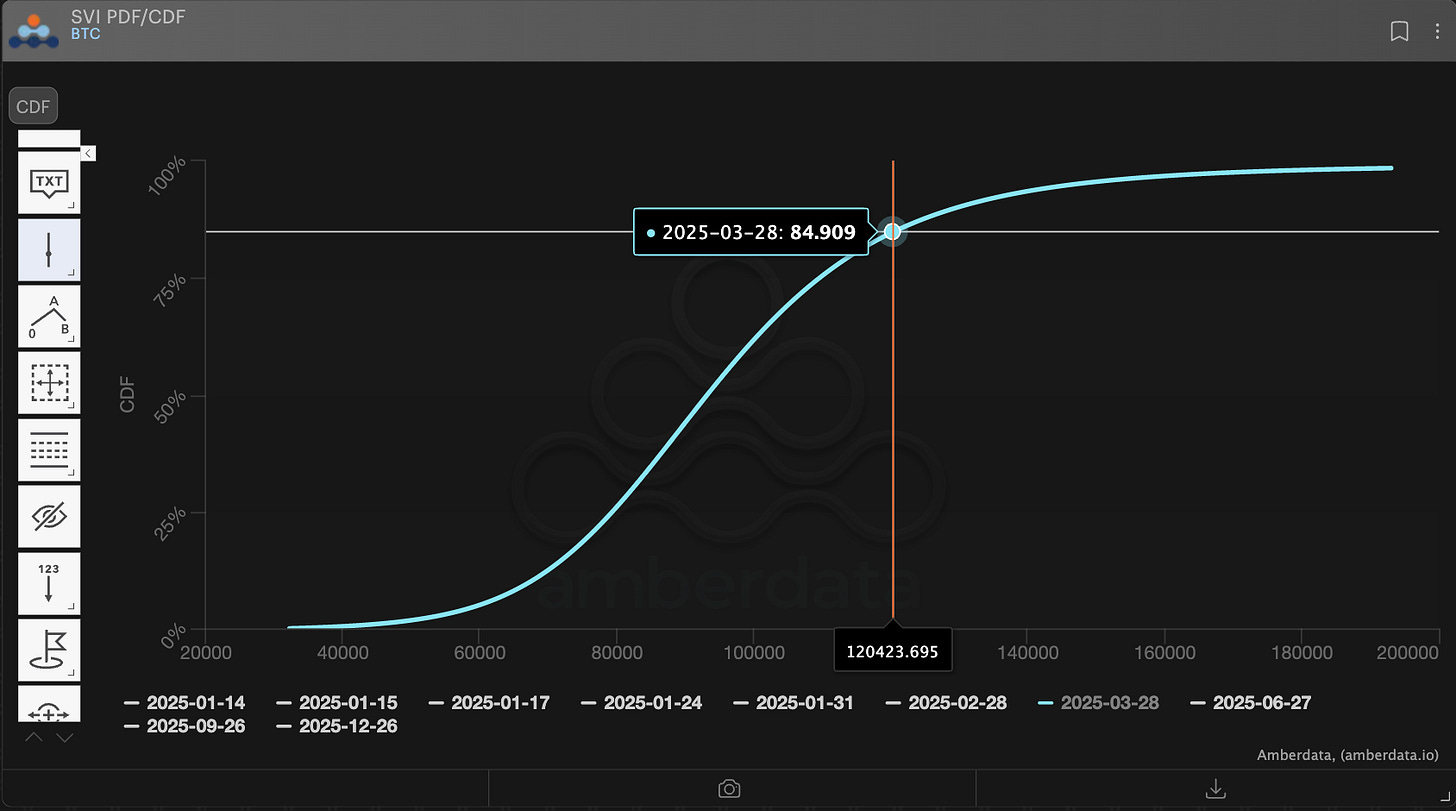Toggle the 2025-01-24 legend series

point(641,703)
